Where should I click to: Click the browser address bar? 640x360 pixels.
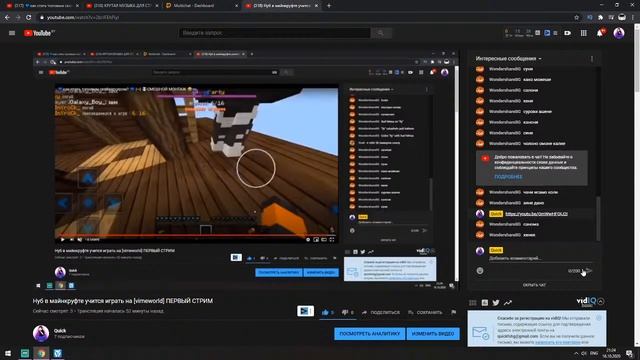[306, 18]
